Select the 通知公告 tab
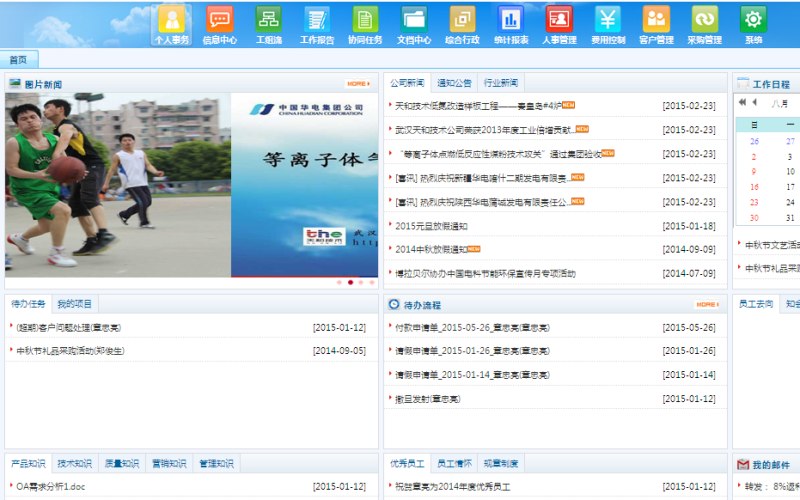The height and width of the screenshot is (500, 800). click(454, 83)
